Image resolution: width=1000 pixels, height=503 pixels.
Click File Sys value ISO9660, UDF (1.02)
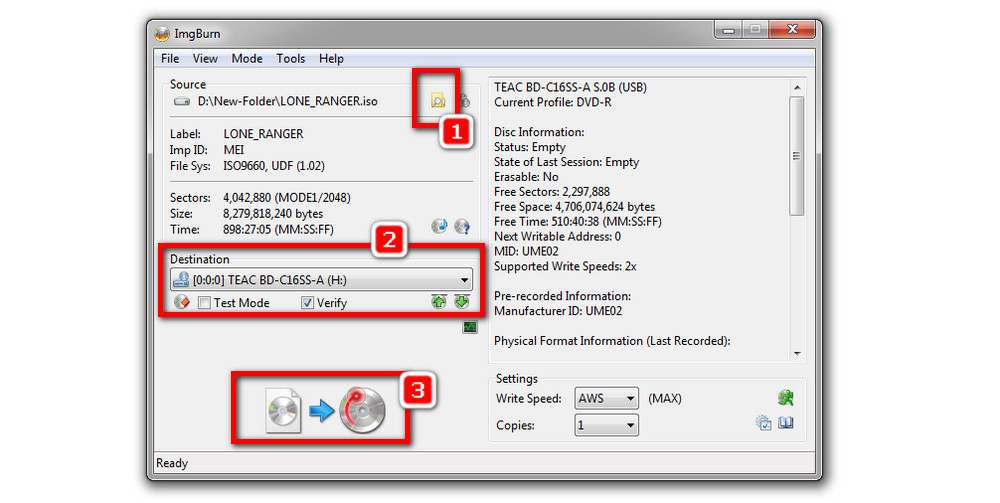(x=274, y=166)
